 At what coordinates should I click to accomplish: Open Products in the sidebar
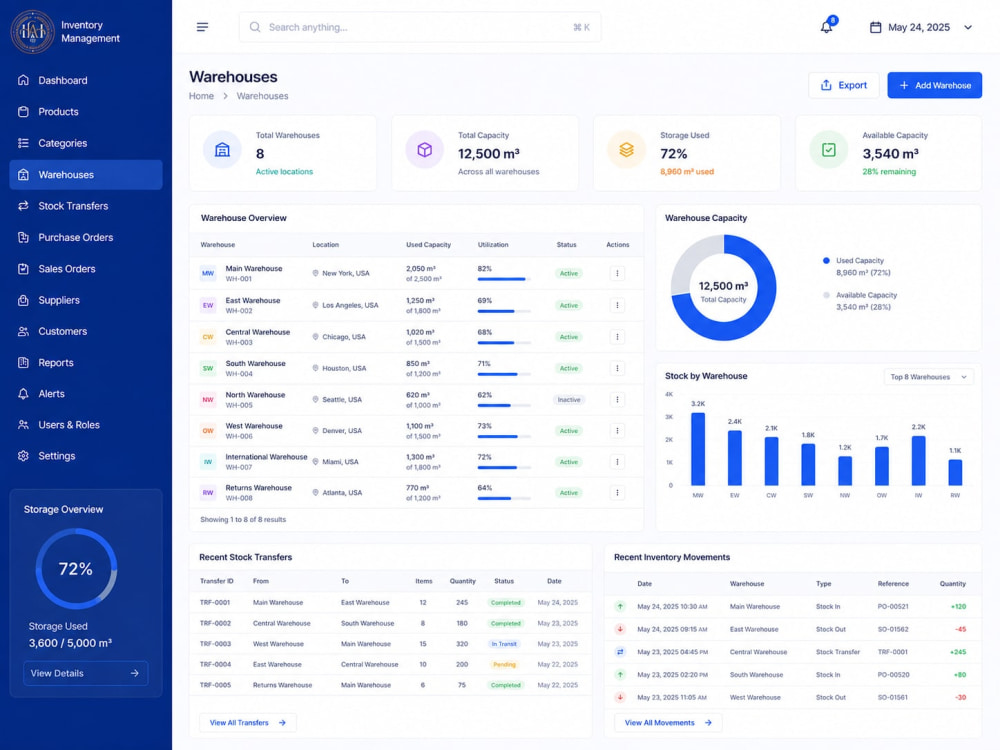point(85,112)
